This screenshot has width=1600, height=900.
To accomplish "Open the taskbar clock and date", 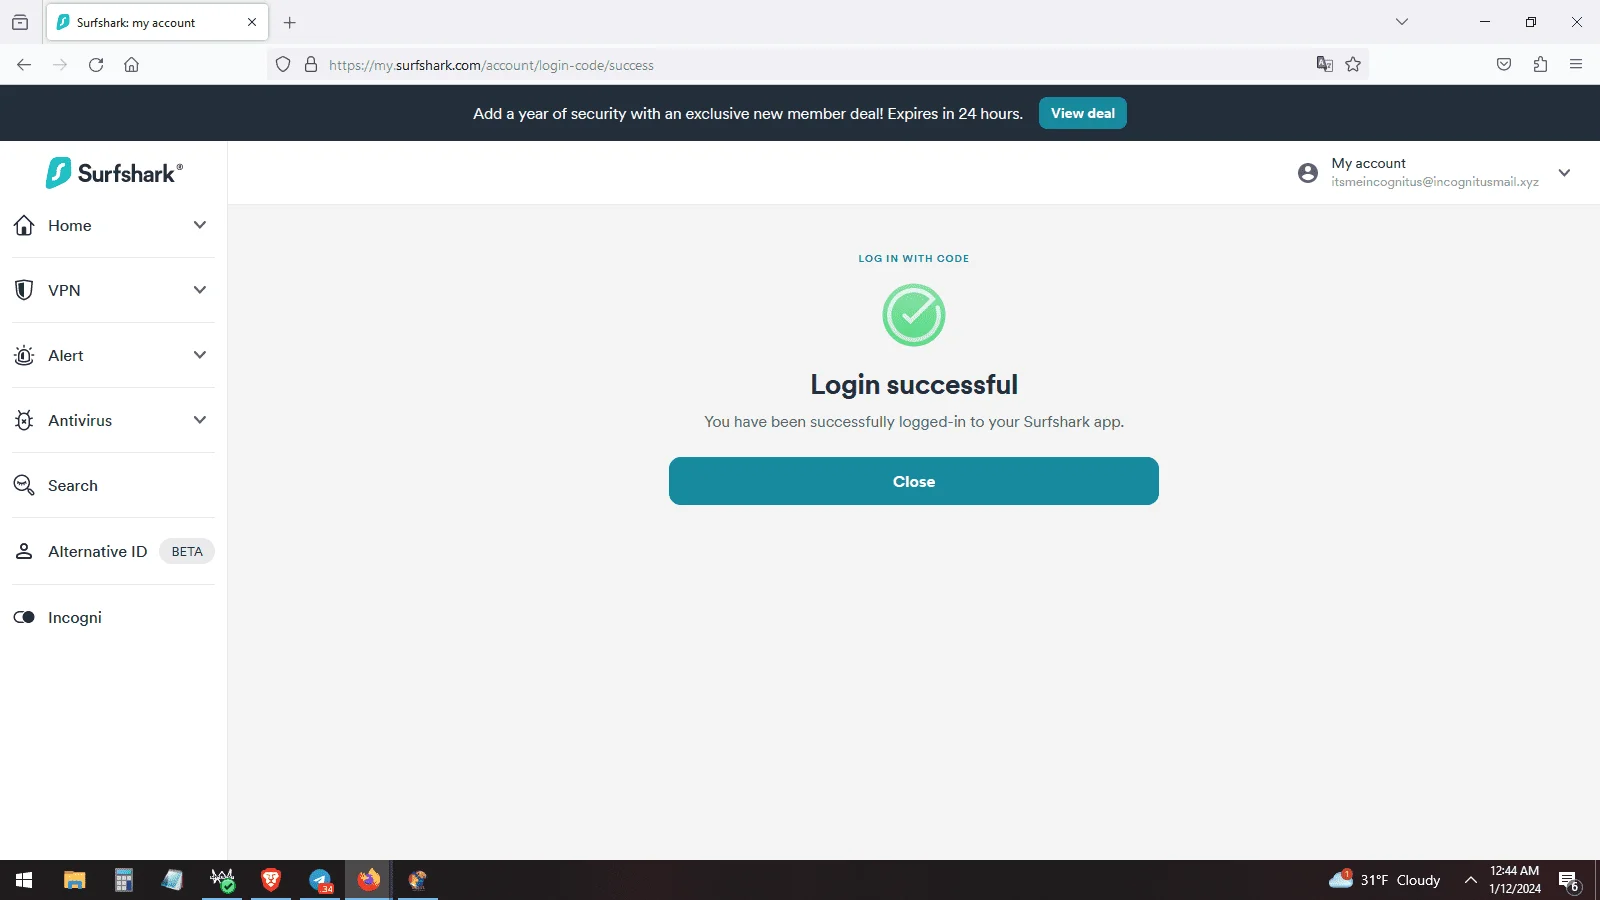I will pos(1515,880).
